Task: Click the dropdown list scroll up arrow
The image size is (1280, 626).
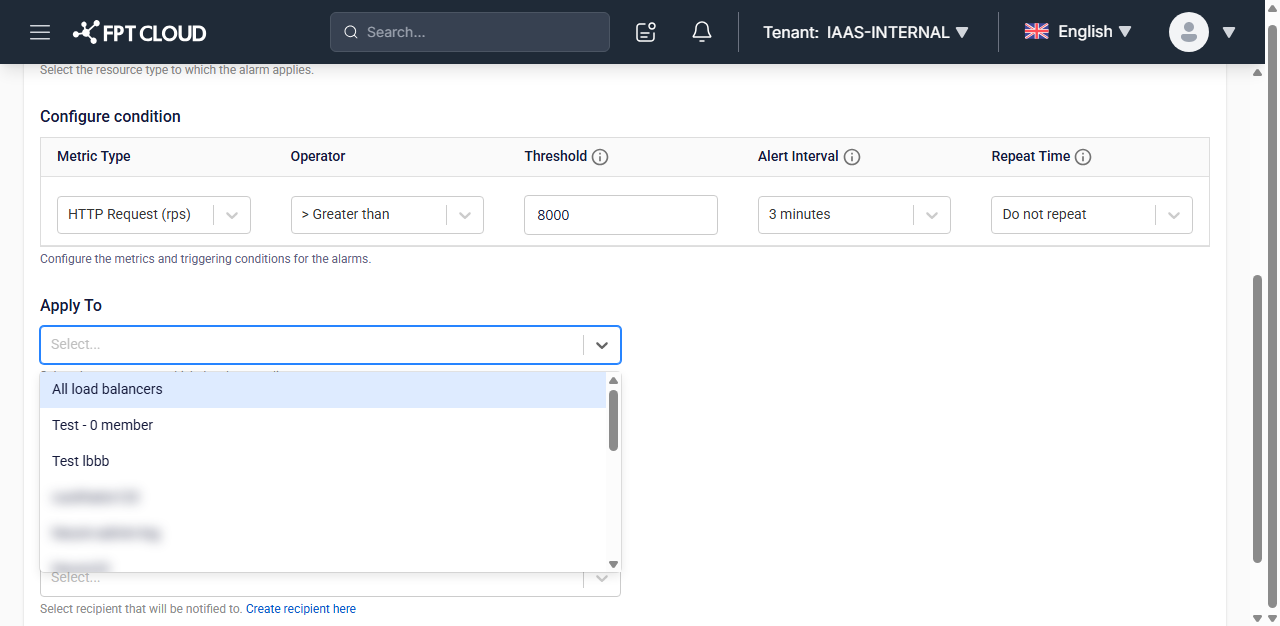Action: click(614, 380)
